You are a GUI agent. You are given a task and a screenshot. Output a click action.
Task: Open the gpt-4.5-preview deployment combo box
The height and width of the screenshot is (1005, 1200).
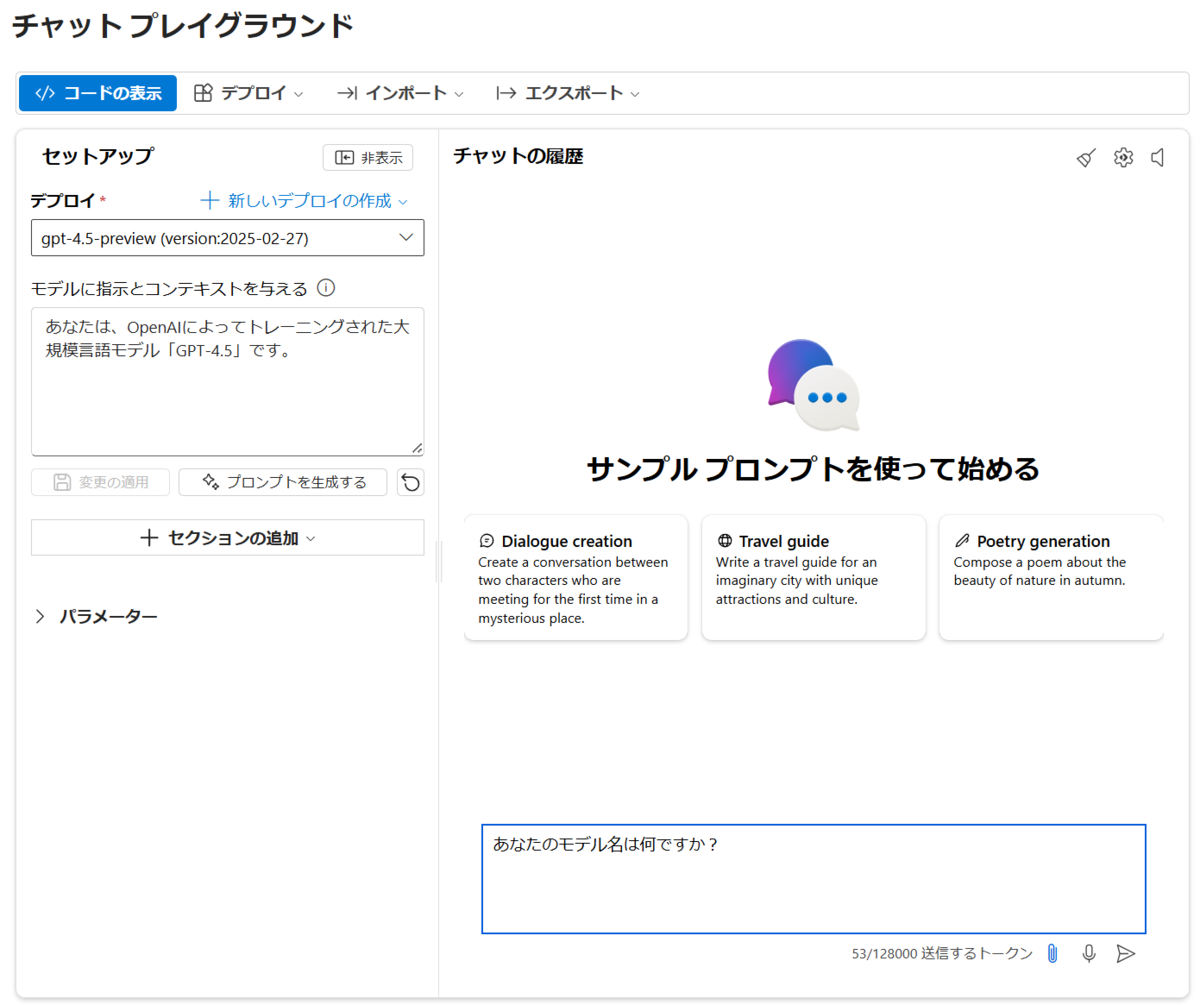tap(228, 238)
